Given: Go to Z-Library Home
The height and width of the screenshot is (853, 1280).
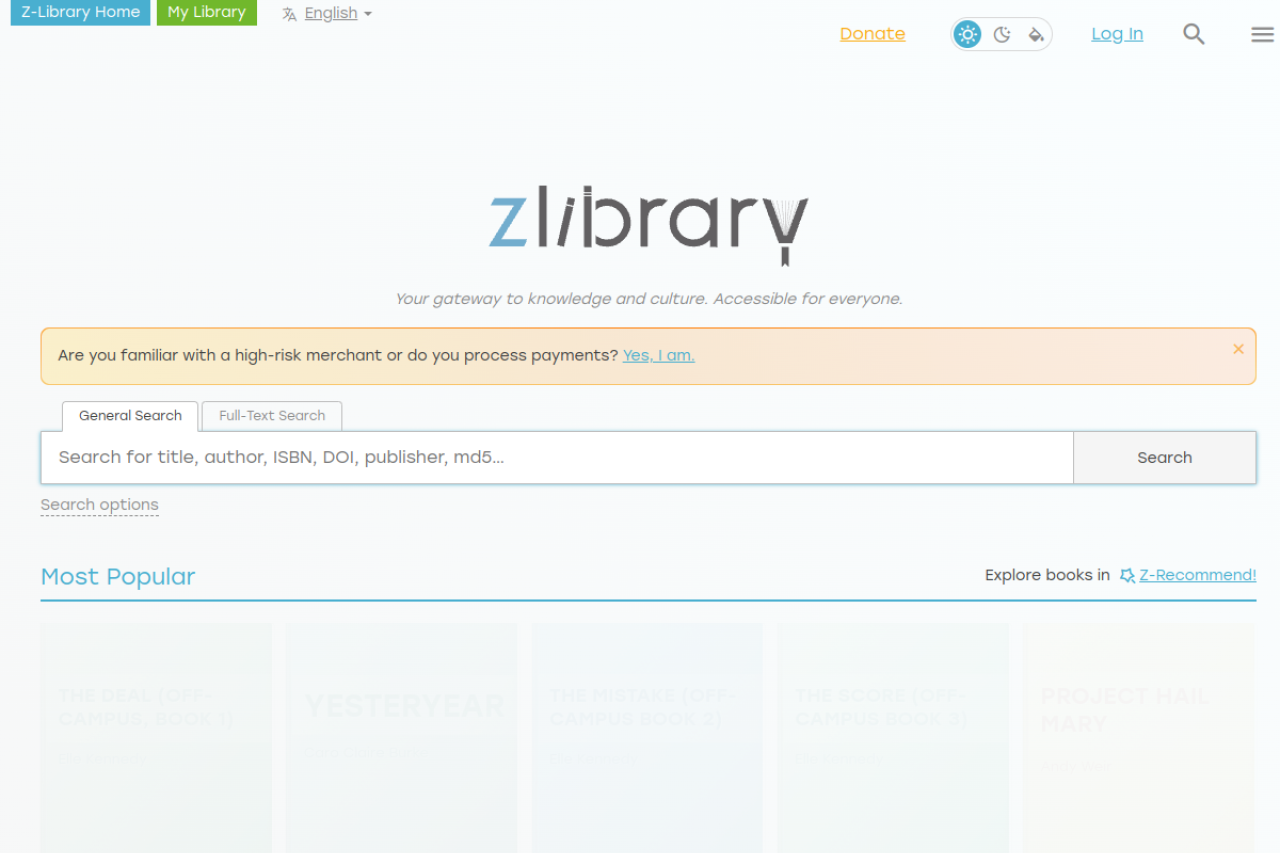Looking at the screenshot, I should tap(80, 13).
